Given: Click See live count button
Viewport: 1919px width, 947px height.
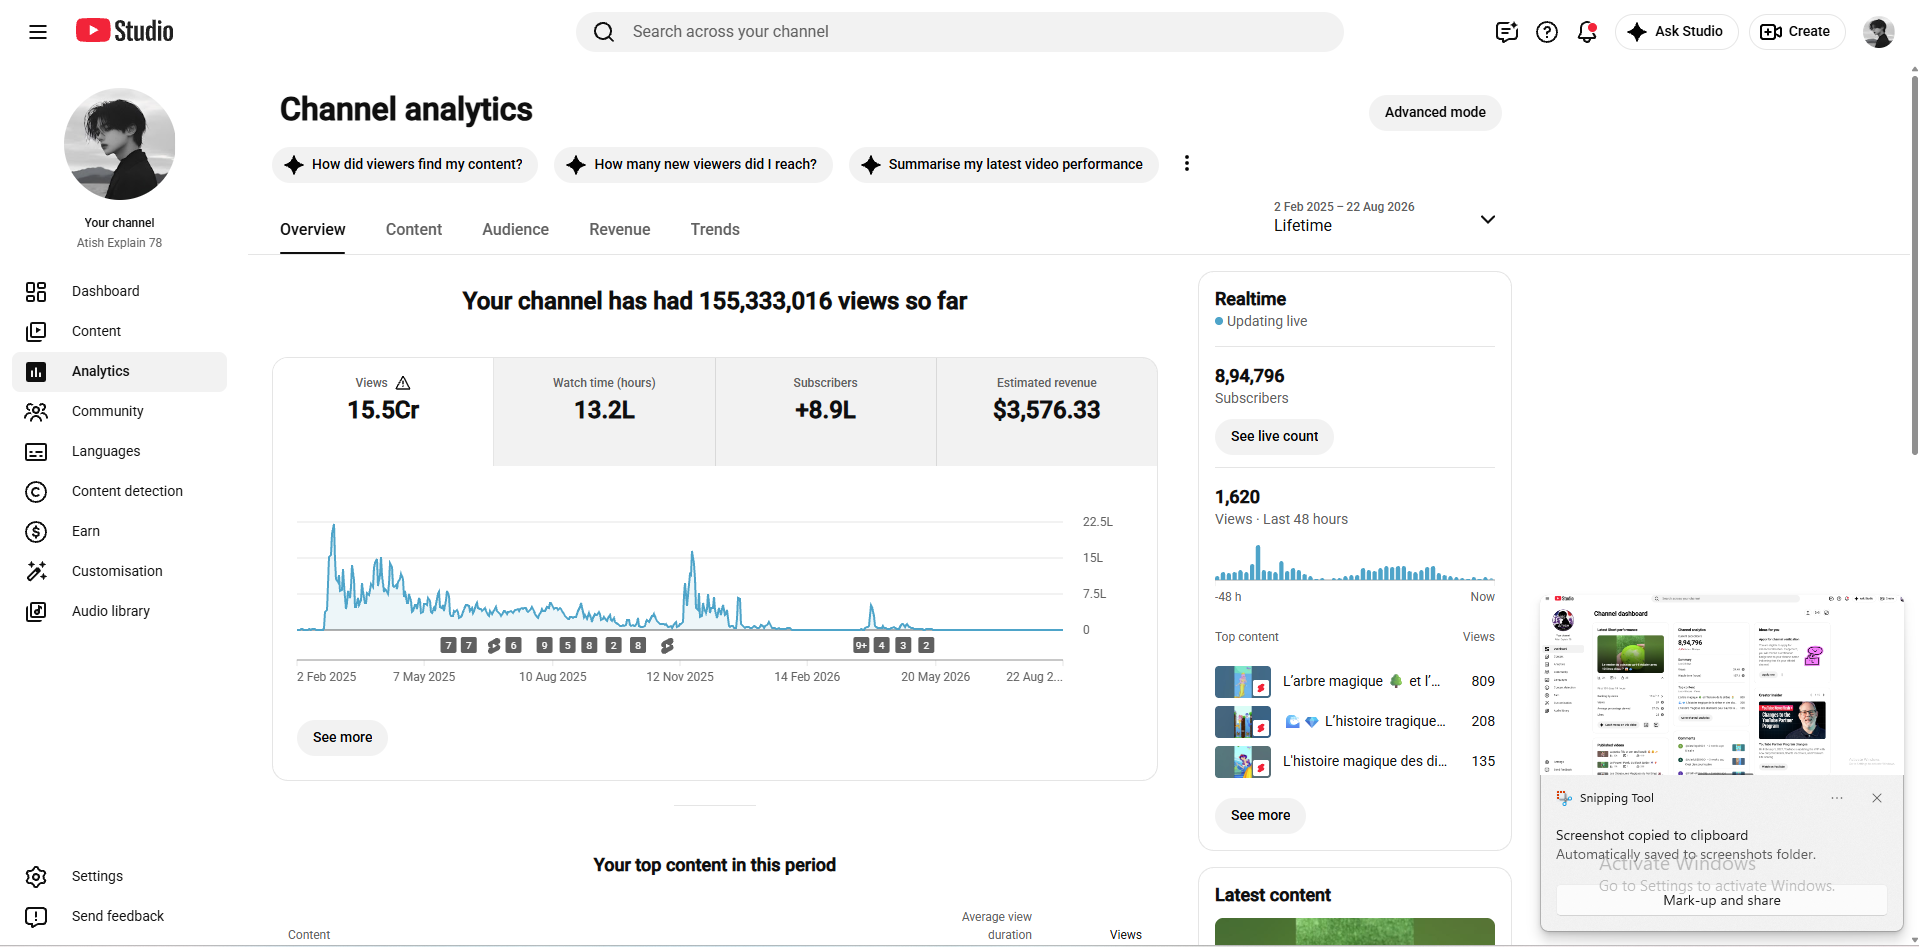Looking at the screenshot, I should 1274,437.
